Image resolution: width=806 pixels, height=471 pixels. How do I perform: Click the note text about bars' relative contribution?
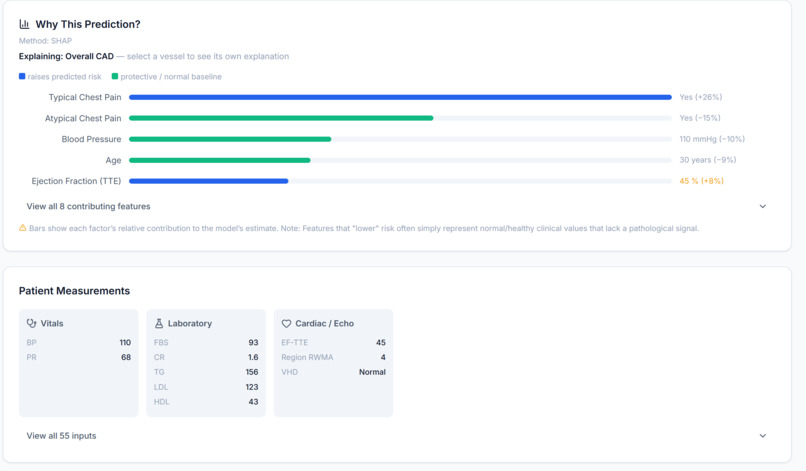click(x=364, y=228)
